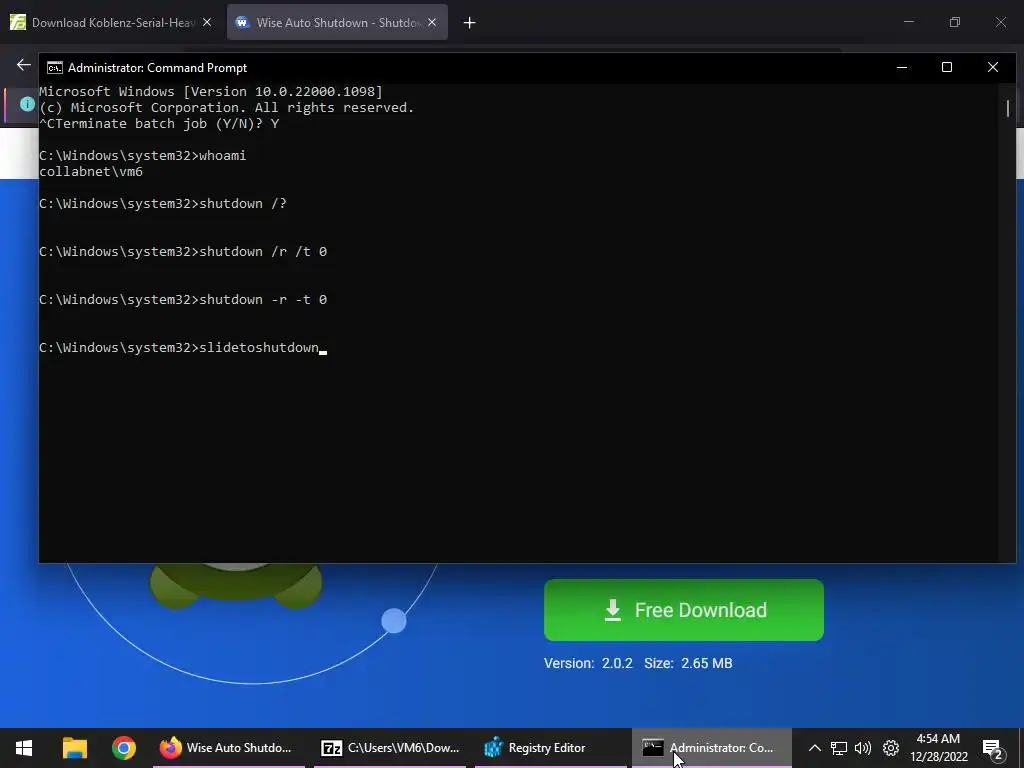
Task: Click the 'Size: 2.65 MB' text
Action: [688, 663]
